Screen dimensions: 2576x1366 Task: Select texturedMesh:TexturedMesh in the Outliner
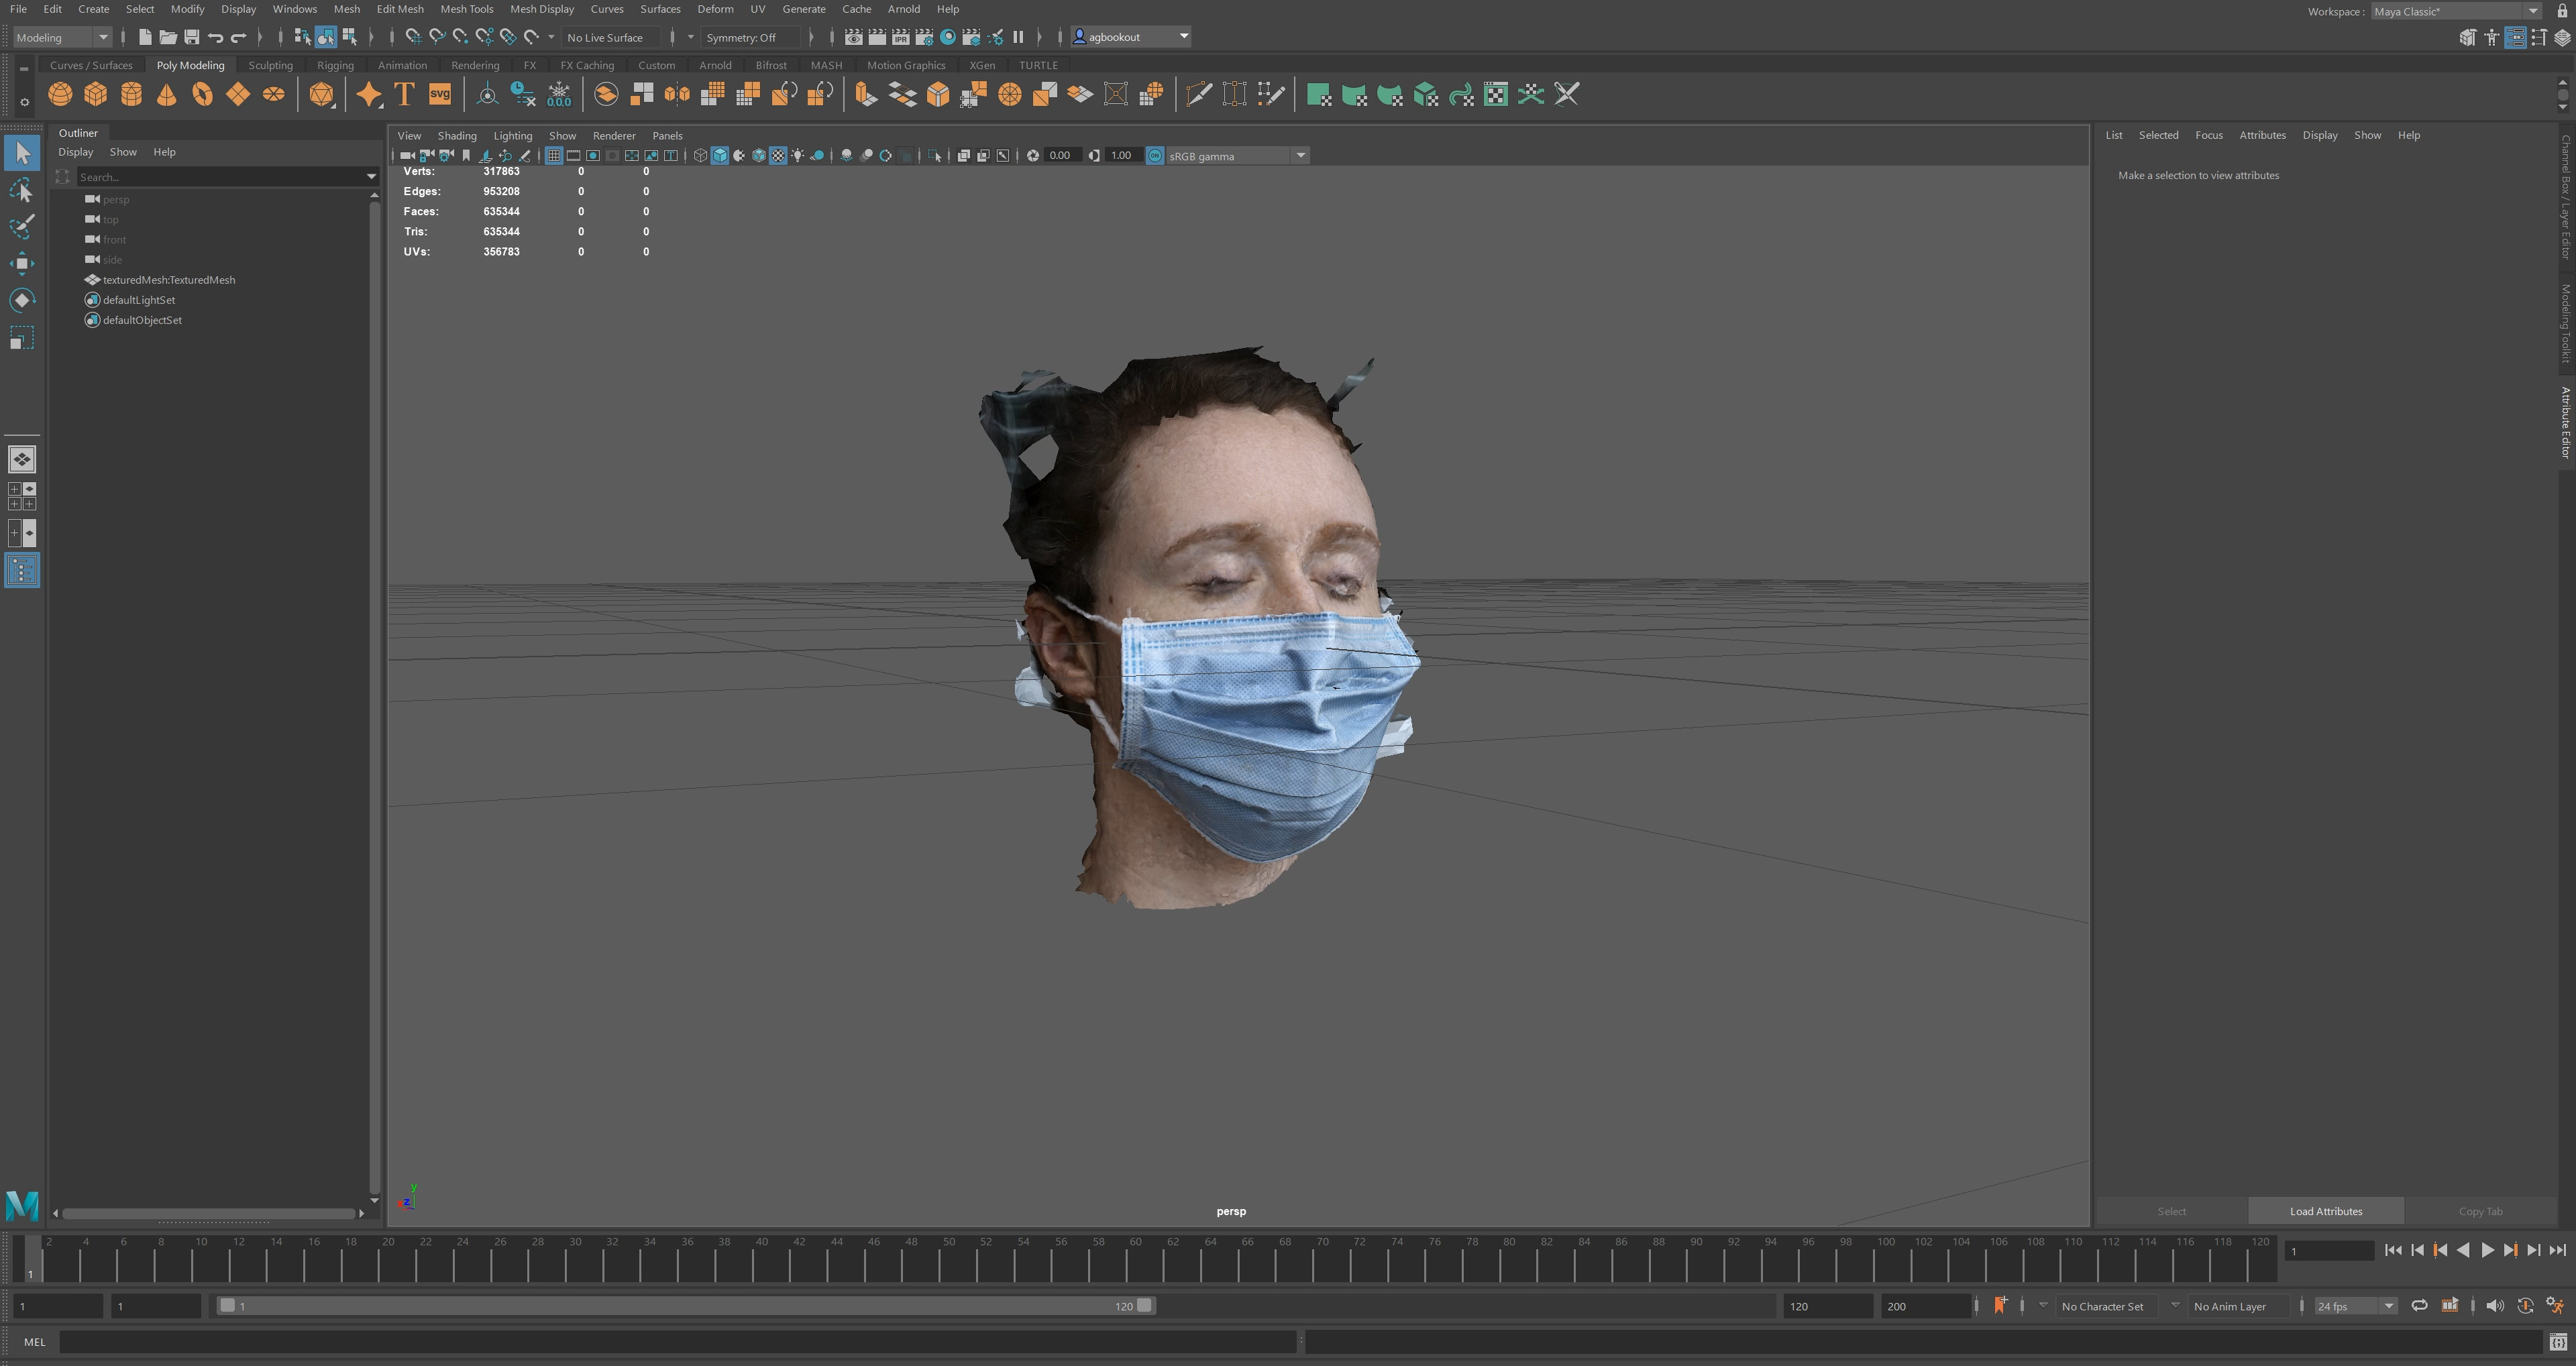(169, 279)
